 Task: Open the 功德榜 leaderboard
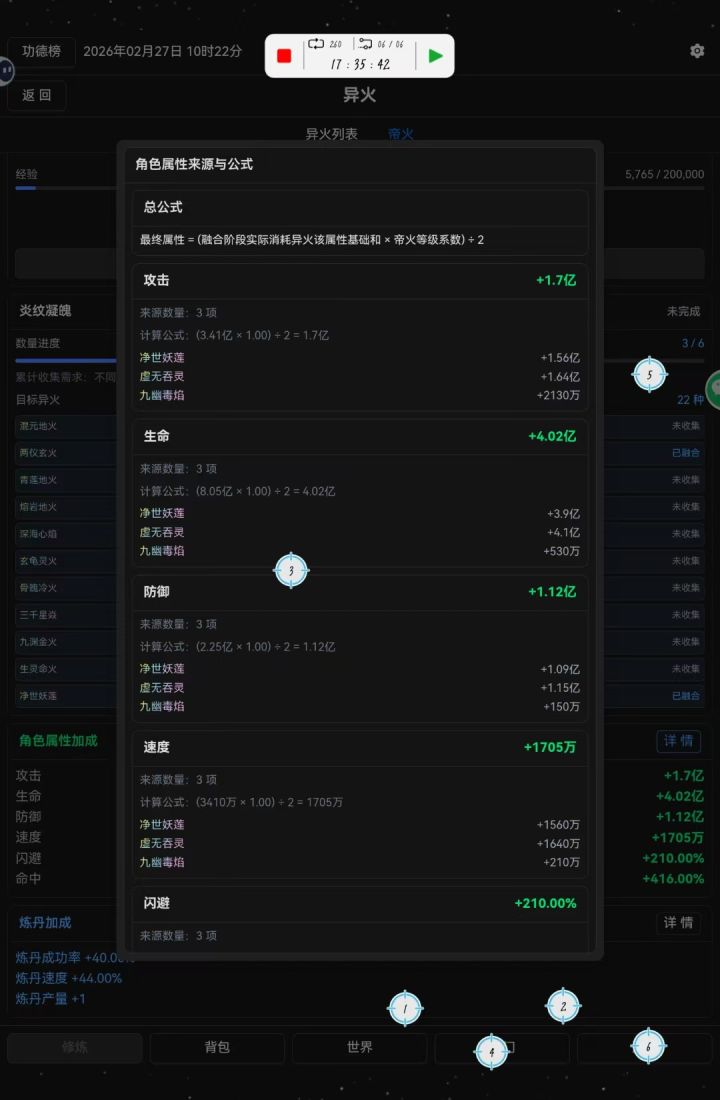click(41, 51)
